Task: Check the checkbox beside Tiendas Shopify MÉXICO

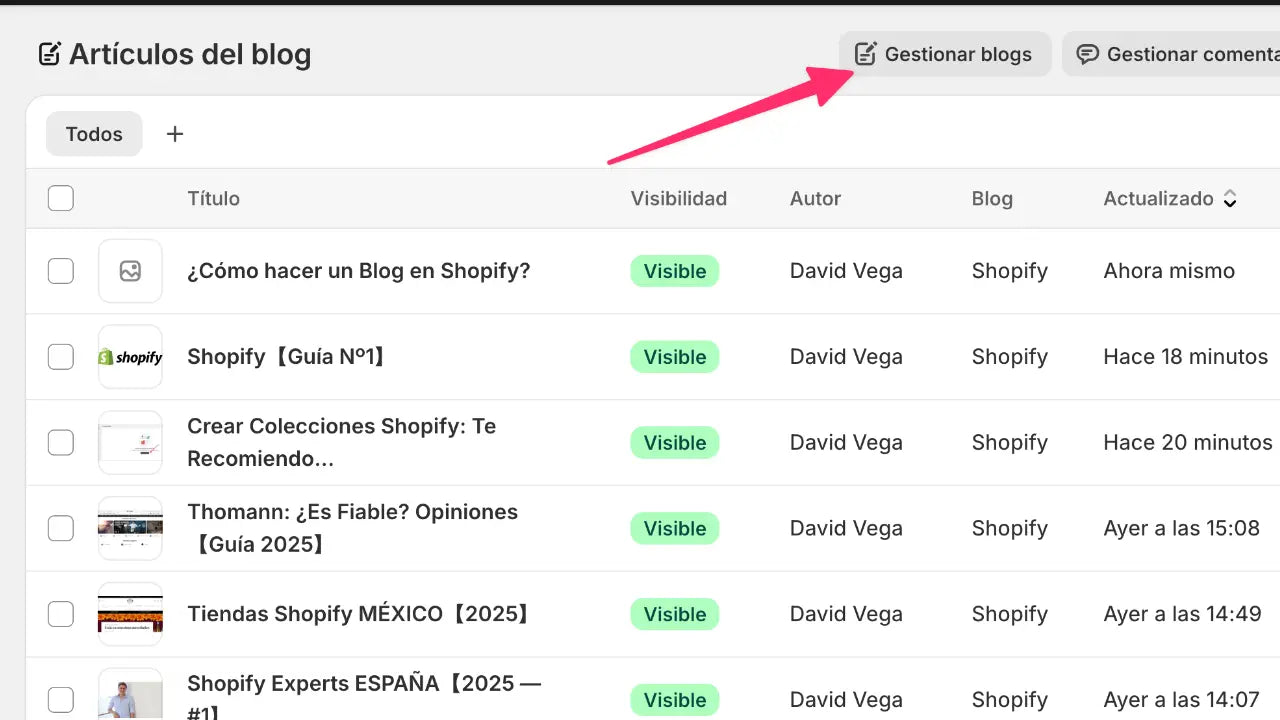Action: click(x=60, y=614)
